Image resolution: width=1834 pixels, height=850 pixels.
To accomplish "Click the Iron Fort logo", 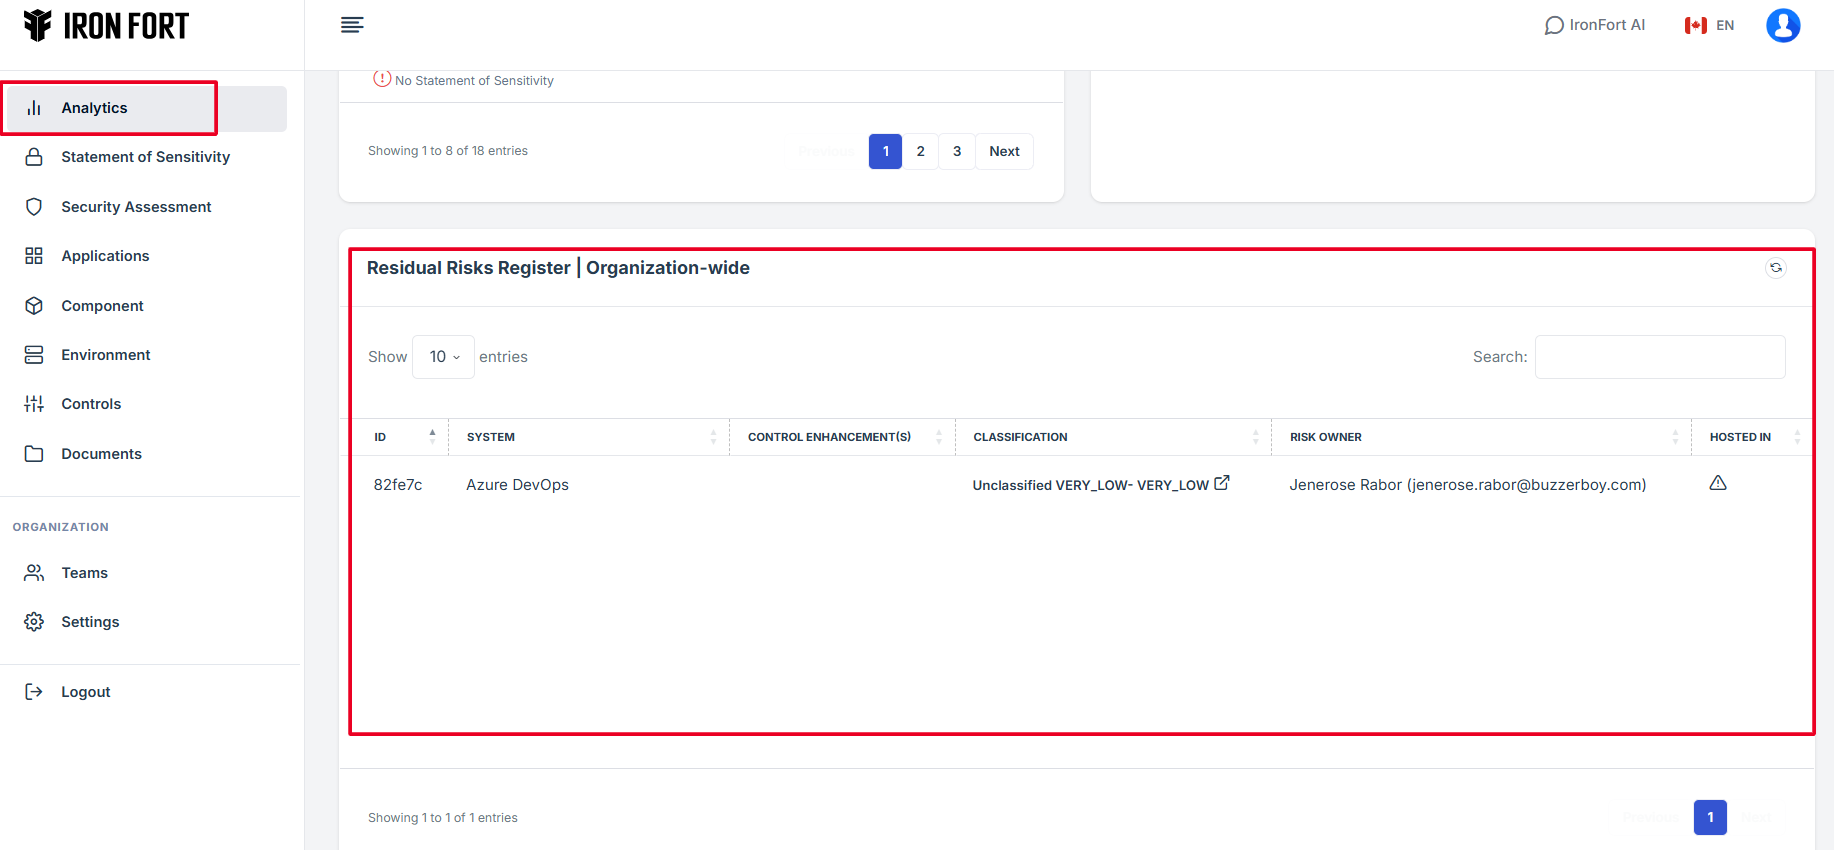I will (106, 26).
